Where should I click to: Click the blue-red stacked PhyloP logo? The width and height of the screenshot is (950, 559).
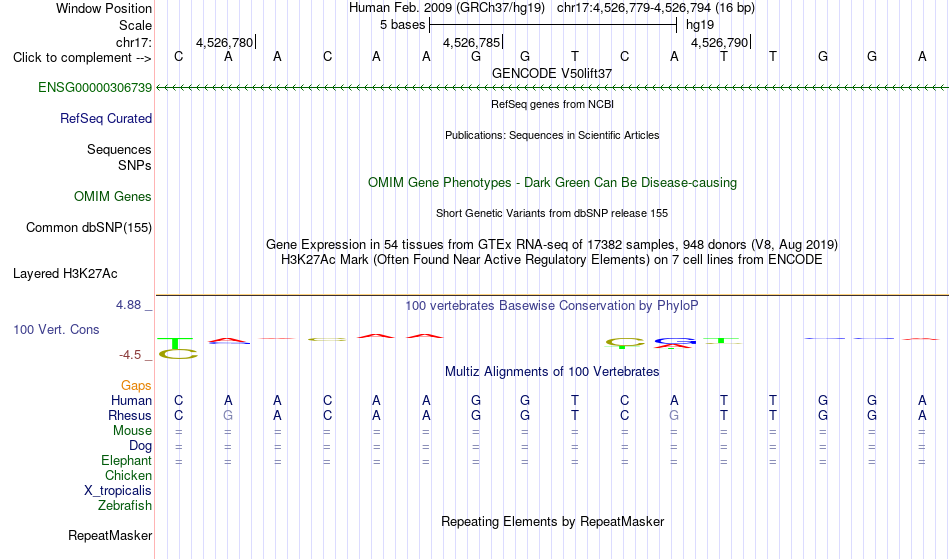click(x=674, y=343)
